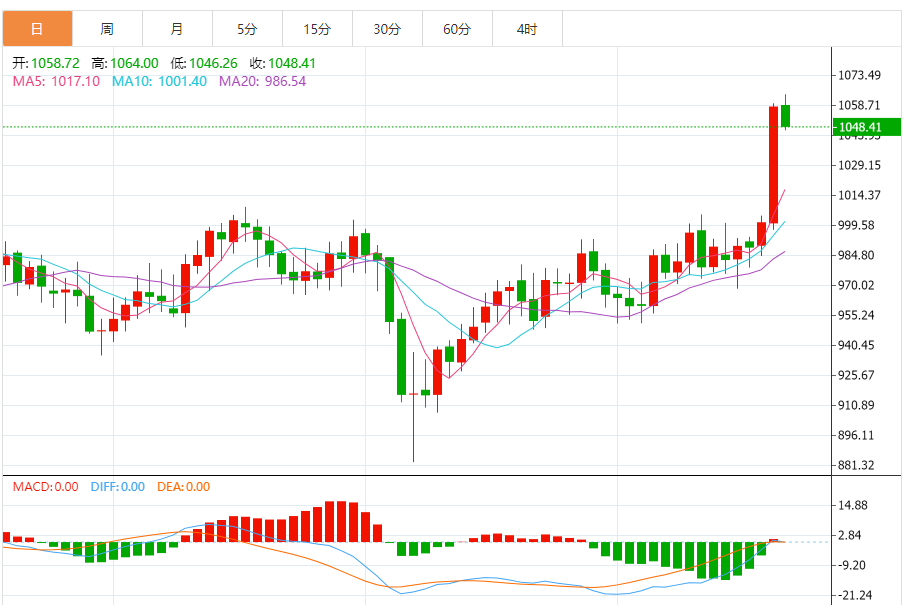Click the 1029.15 price axis label

pos(859,166)
